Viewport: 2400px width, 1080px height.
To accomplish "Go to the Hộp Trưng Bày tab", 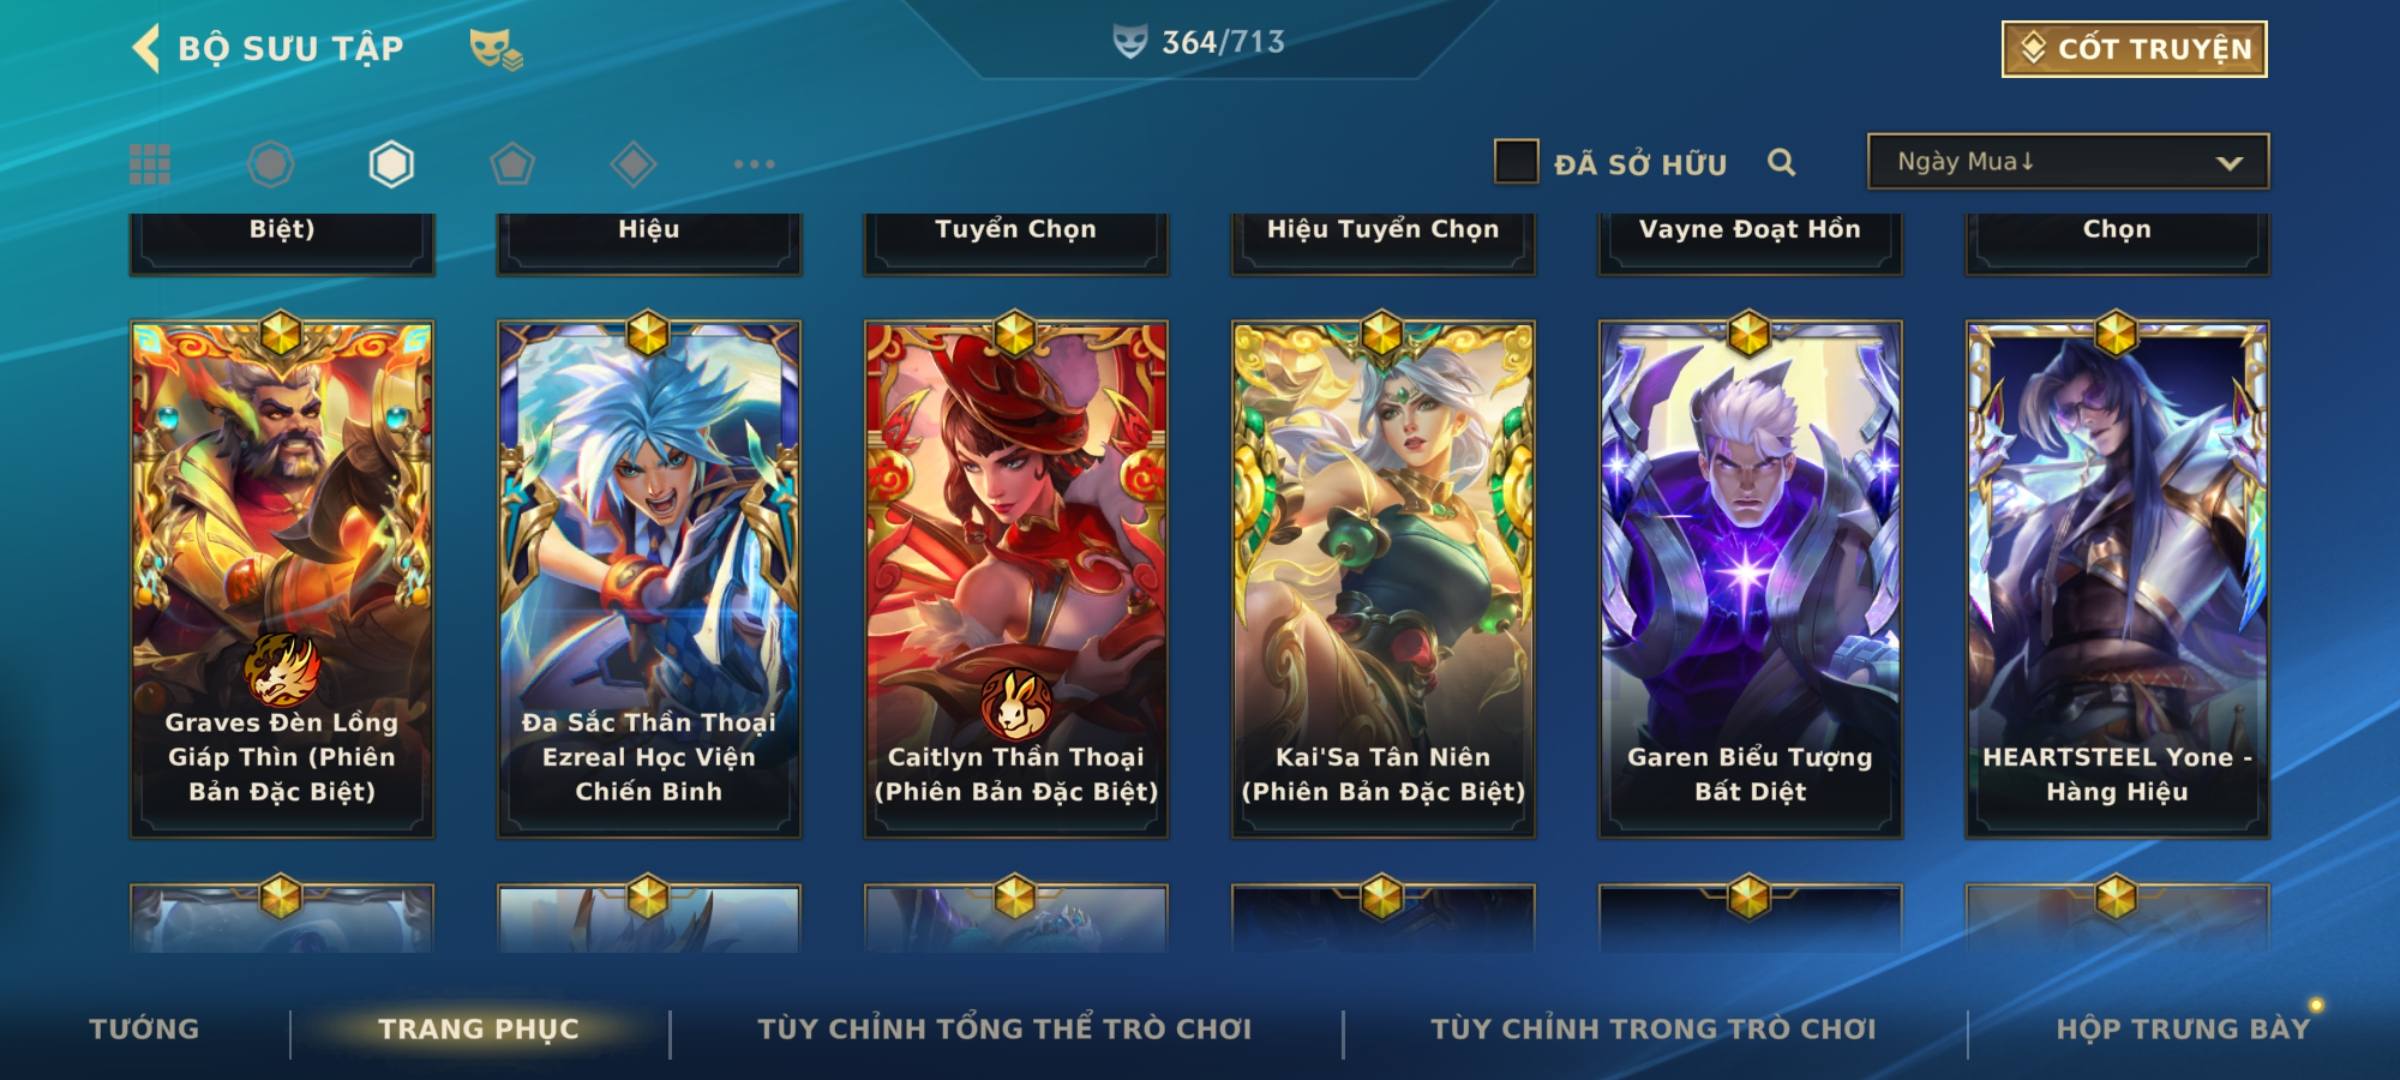I will (x=2183, y=1028).
